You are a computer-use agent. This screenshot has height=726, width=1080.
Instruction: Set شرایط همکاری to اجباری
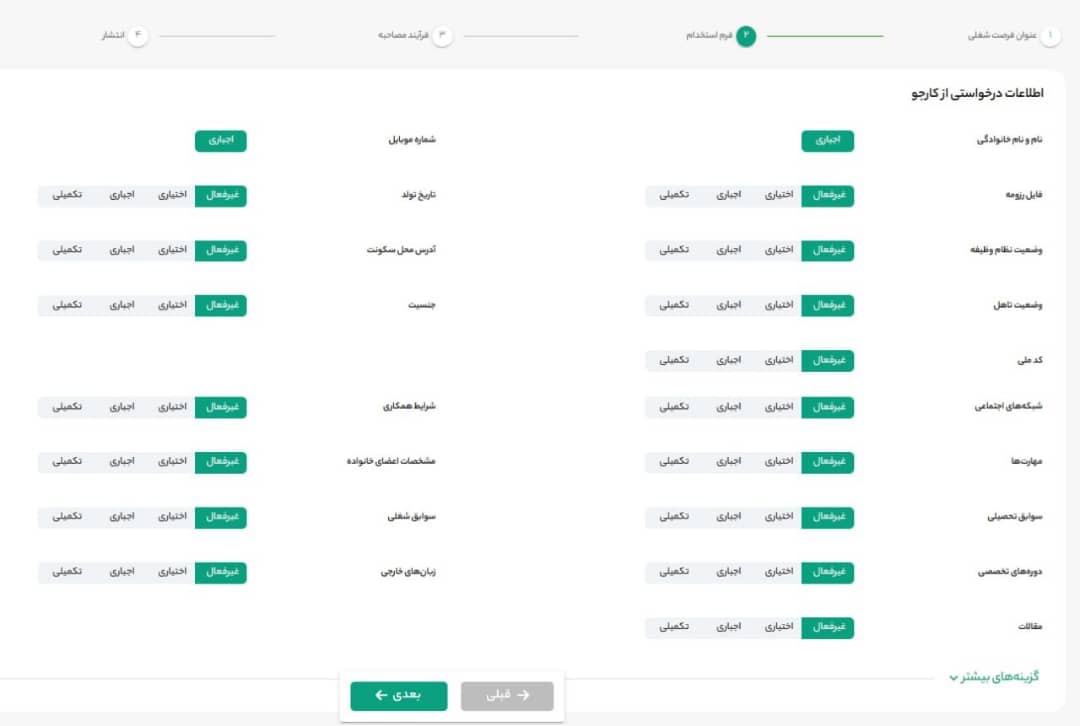122,407
